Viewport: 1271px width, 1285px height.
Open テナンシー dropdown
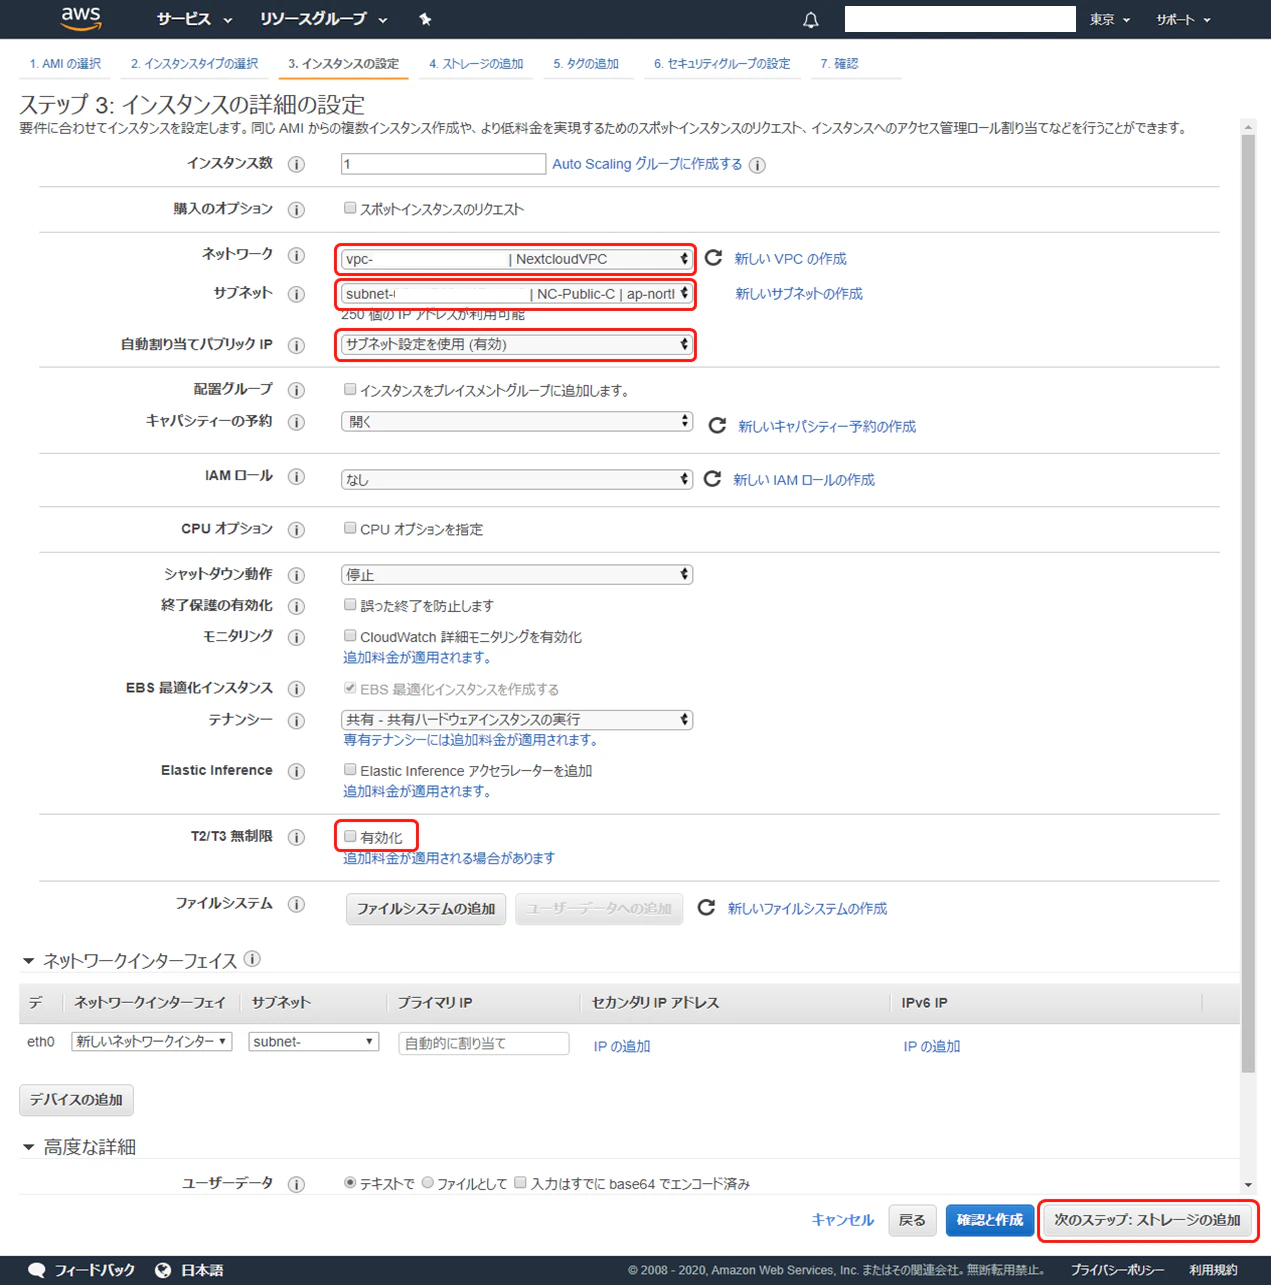pyautogui.click(x=516, y=720)
